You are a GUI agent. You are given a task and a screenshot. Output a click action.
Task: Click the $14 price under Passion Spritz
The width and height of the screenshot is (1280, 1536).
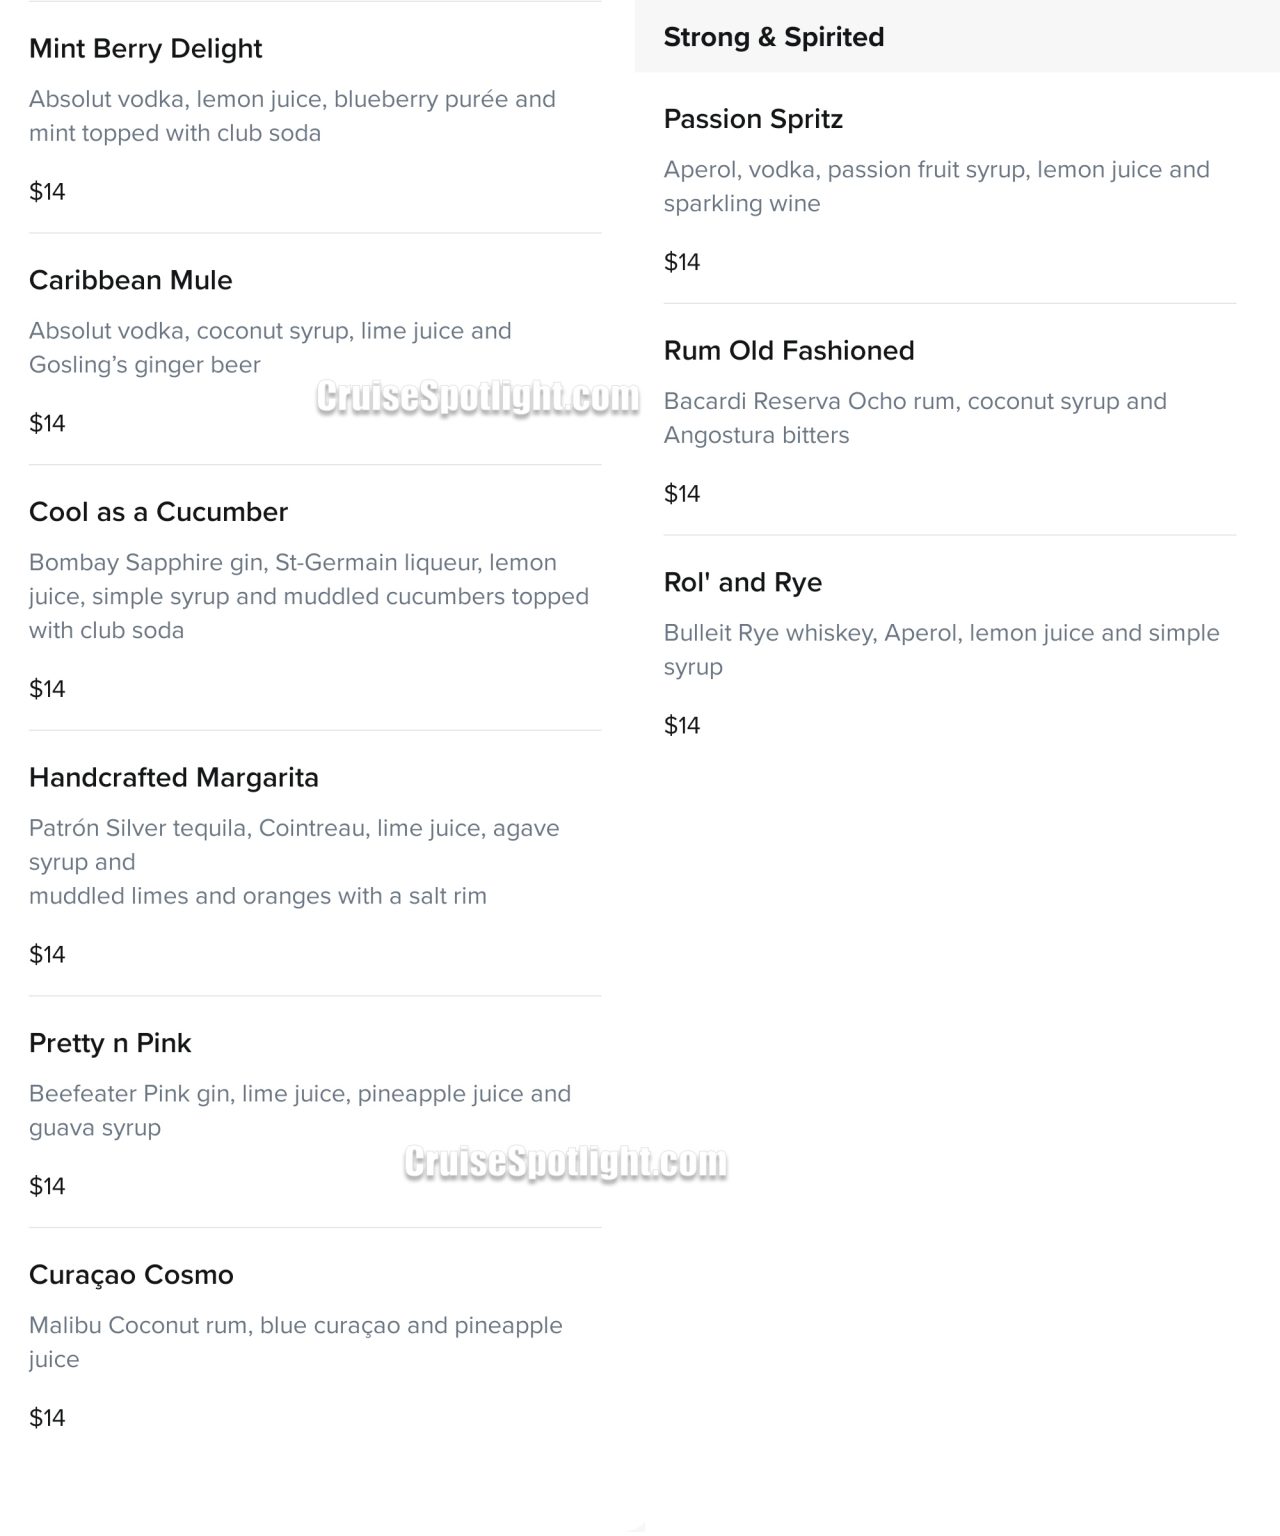pos(681,262)
